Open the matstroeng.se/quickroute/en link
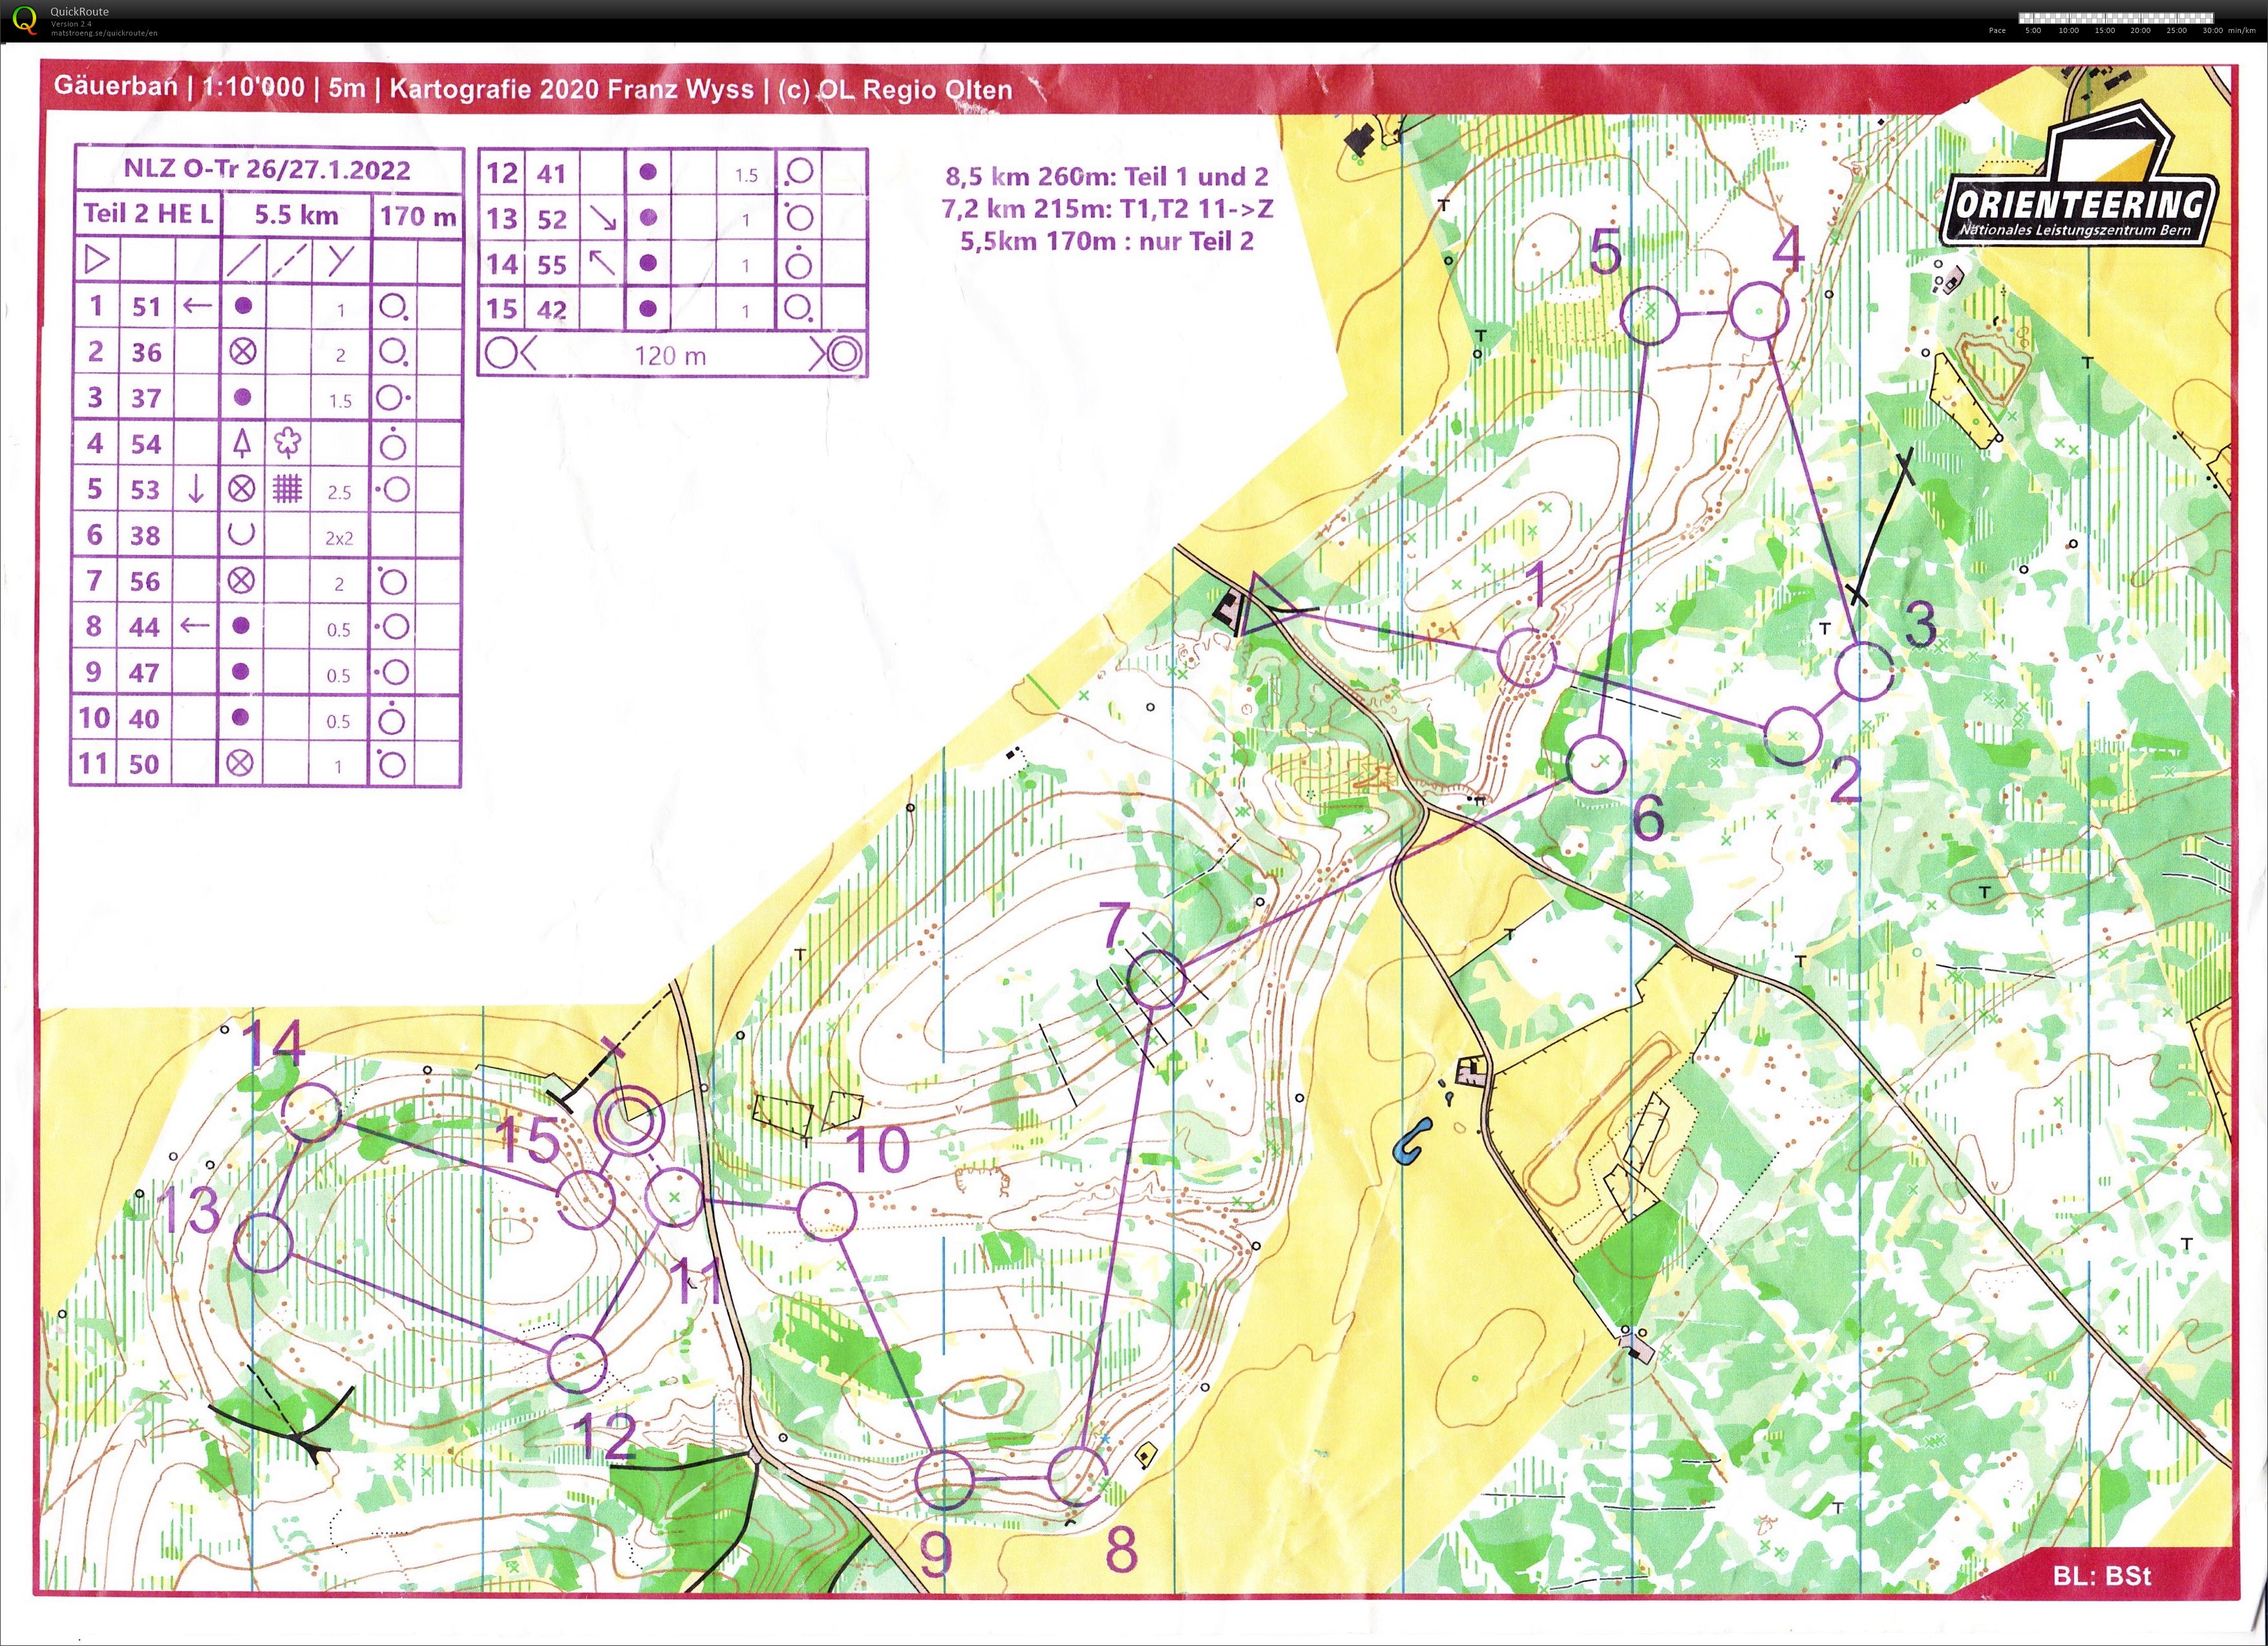 pyautogui.click(x=104, y=33)
